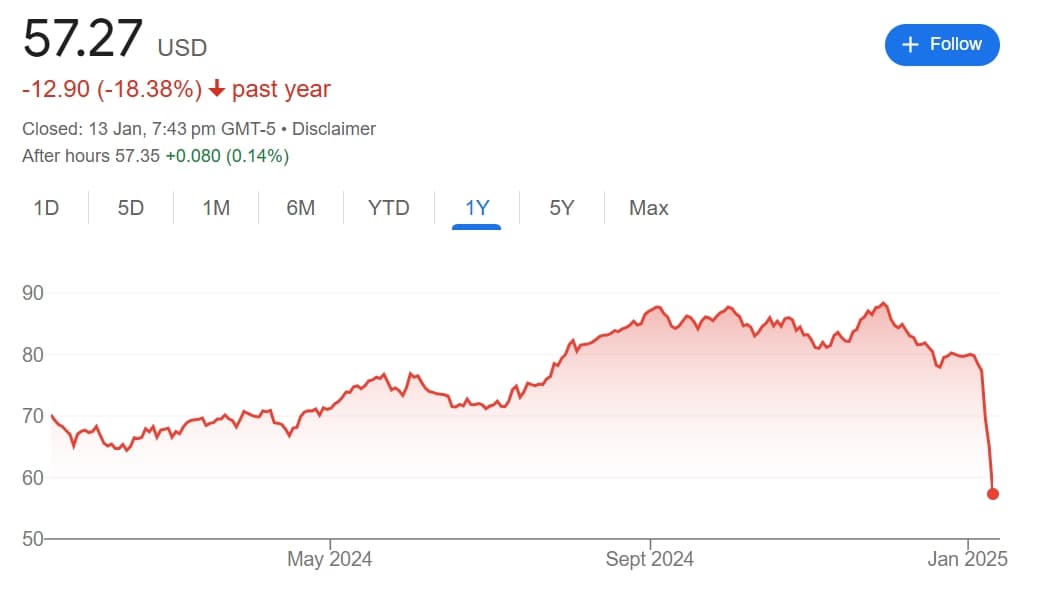Click the Follow button
This screenshot has width=1048, height=603.
point(941,45)
